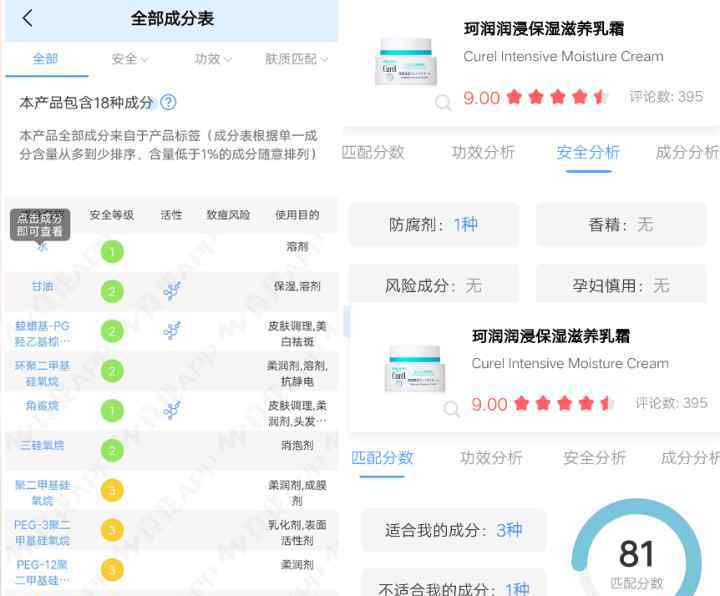This screenshot has height=596, width=720.
Task: Switch to 匹配分数 tab in top product panel
Action: click(373, 152)
